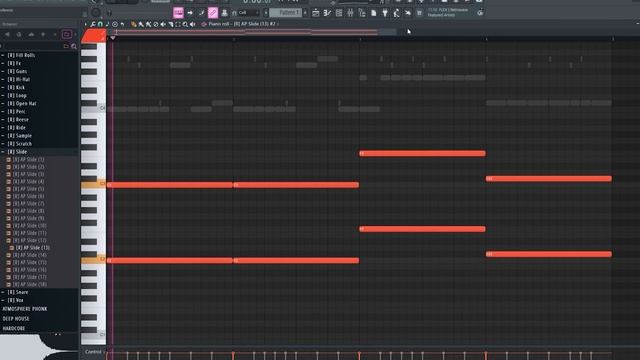
Task: Select the first lower-row red note
Action: [x=169, y=260]
